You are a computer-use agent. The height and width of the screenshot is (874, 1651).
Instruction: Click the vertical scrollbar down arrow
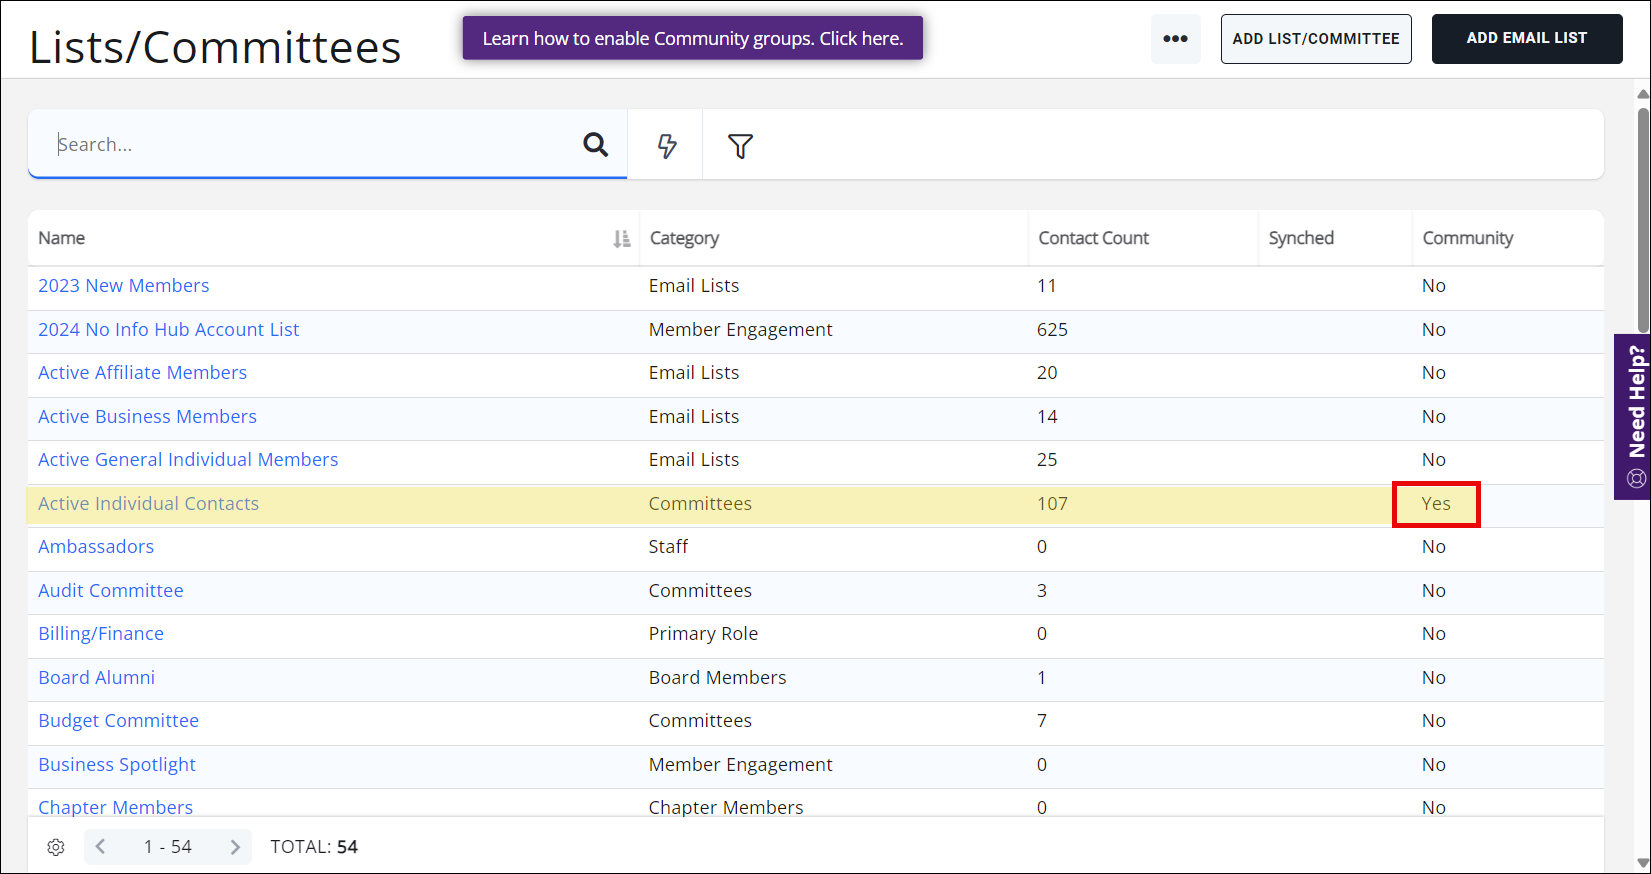point(1642,862)
